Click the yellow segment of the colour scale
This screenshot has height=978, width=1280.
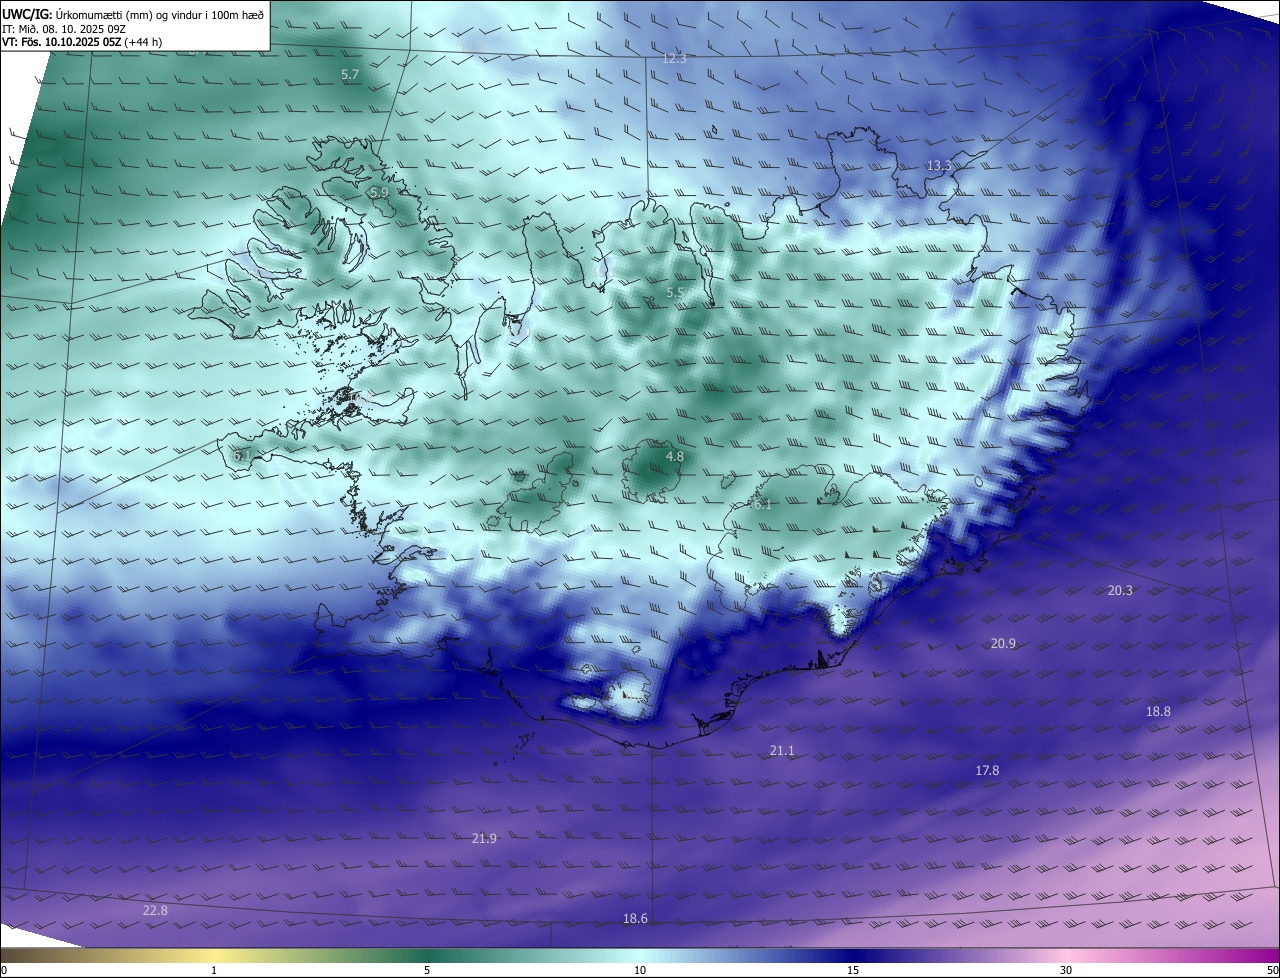[x=215, y=956]
